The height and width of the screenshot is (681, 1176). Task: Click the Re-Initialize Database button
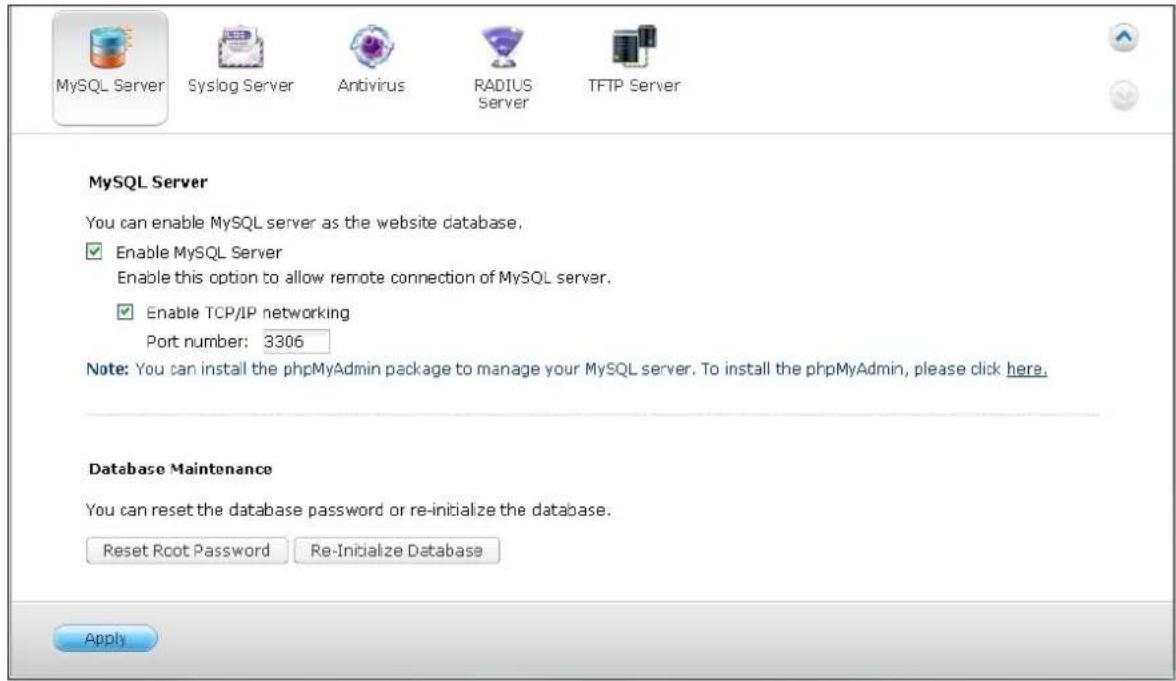(397, 550)
